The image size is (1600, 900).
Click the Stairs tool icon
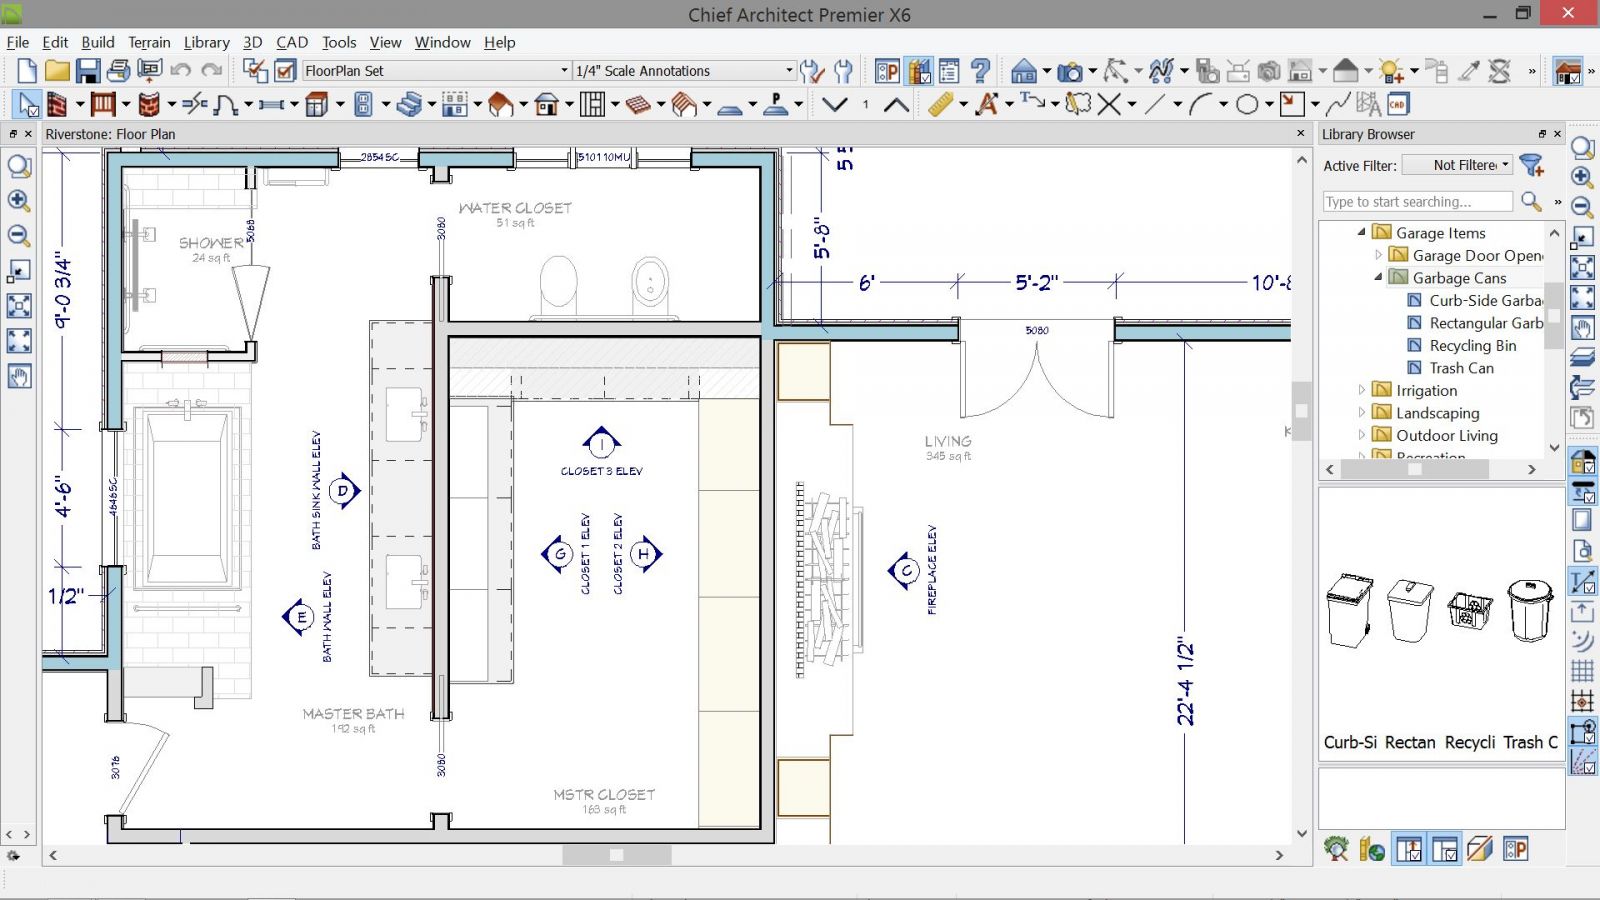(x=407, y=104)
